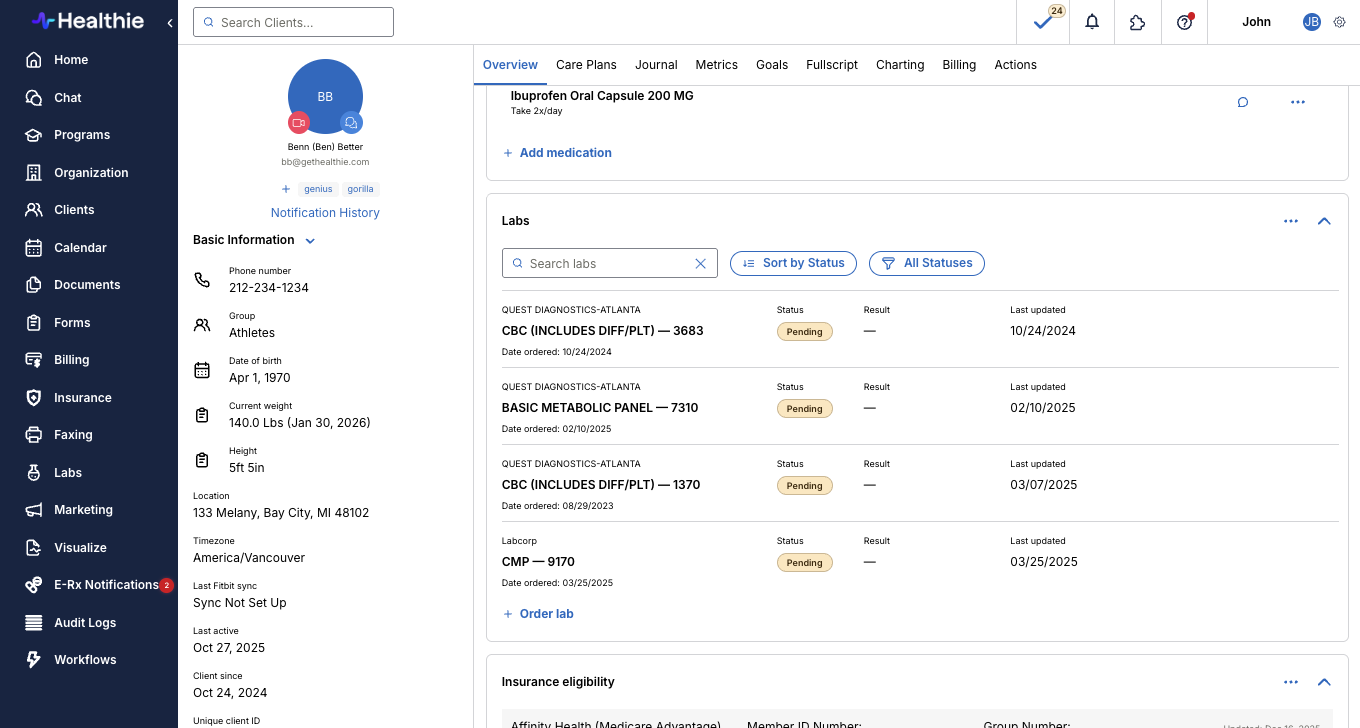Switch to the Charting tab
Image resolution: width=1360 pixels, height=728 pixels.
(899, 65)
